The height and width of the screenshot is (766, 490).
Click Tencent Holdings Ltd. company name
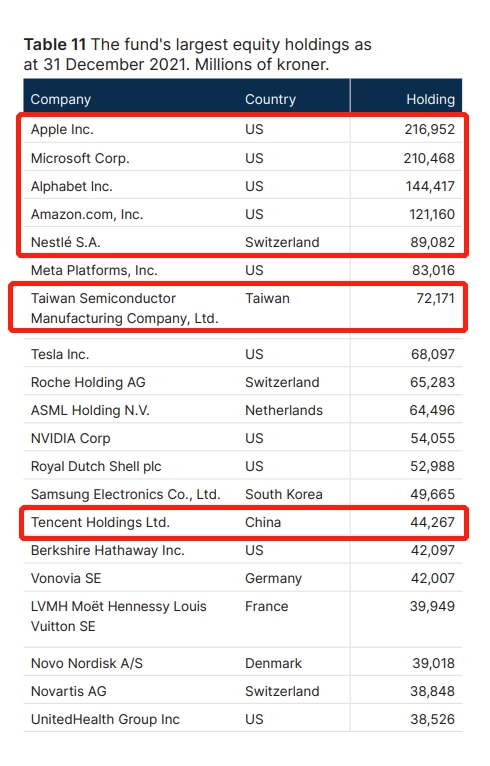100,522
